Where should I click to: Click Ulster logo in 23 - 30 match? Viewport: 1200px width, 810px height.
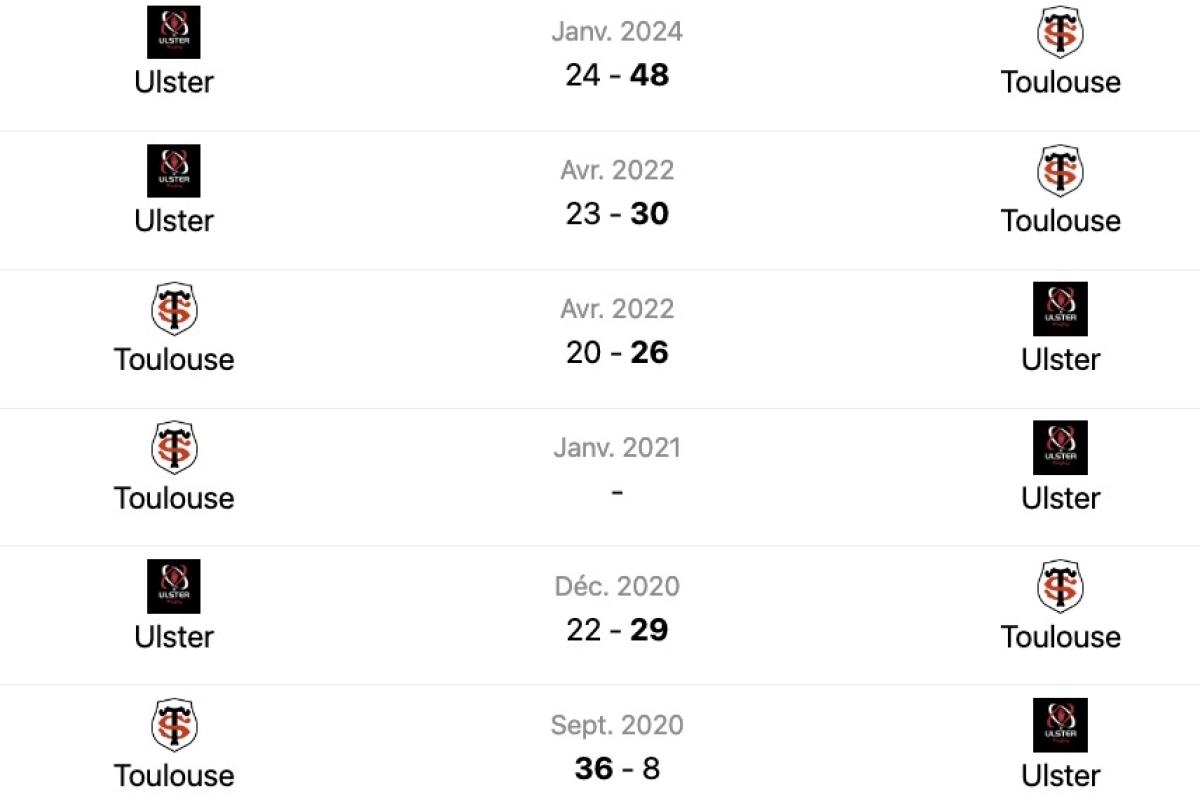174,170
